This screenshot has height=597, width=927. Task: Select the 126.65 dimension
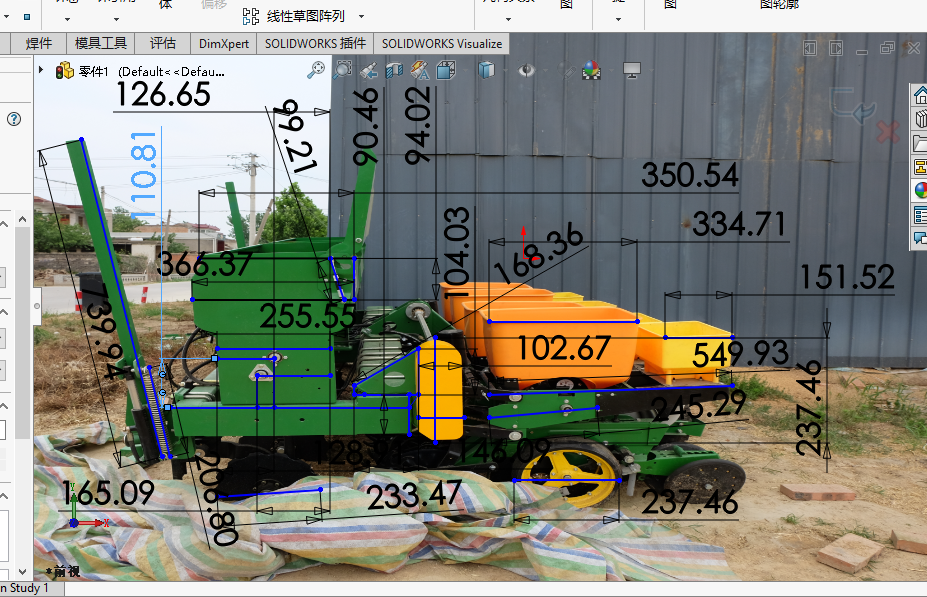tap(163, 95)
